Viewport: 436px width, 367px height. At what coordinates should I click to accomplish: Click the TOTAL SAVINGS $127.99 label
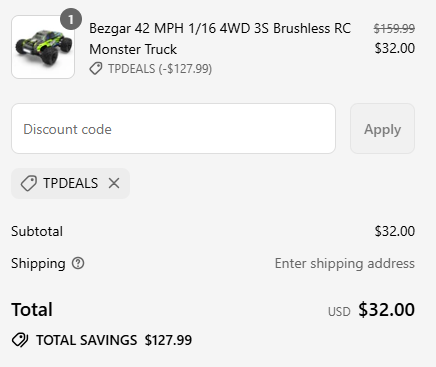click(114, 340)
